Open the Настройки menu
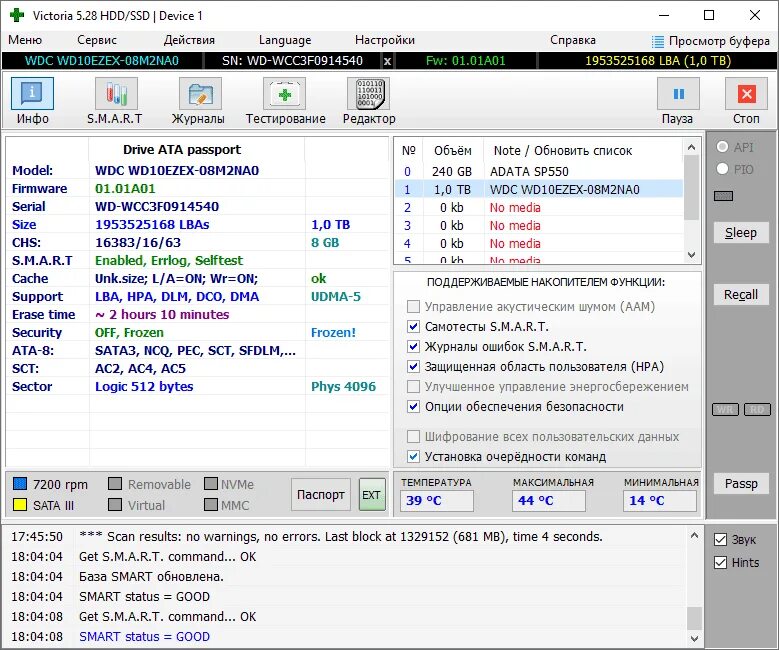The image size is (779, 650). point(385,40)
